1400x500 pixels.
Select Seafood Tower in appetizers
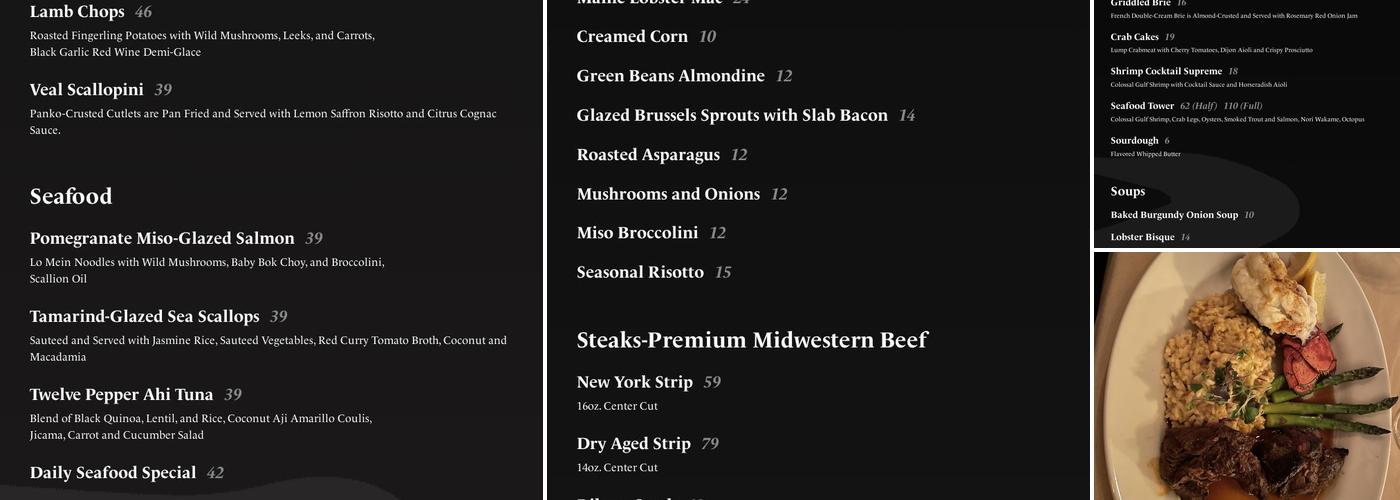(1142, 105)
